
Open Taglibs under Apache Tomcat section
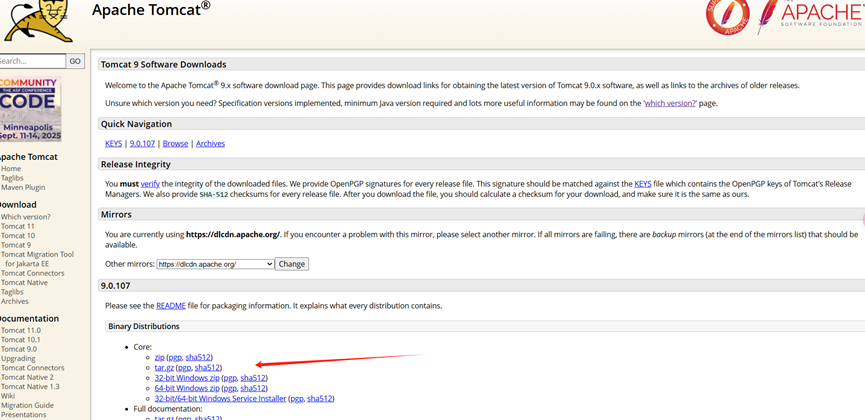[12, 178]
